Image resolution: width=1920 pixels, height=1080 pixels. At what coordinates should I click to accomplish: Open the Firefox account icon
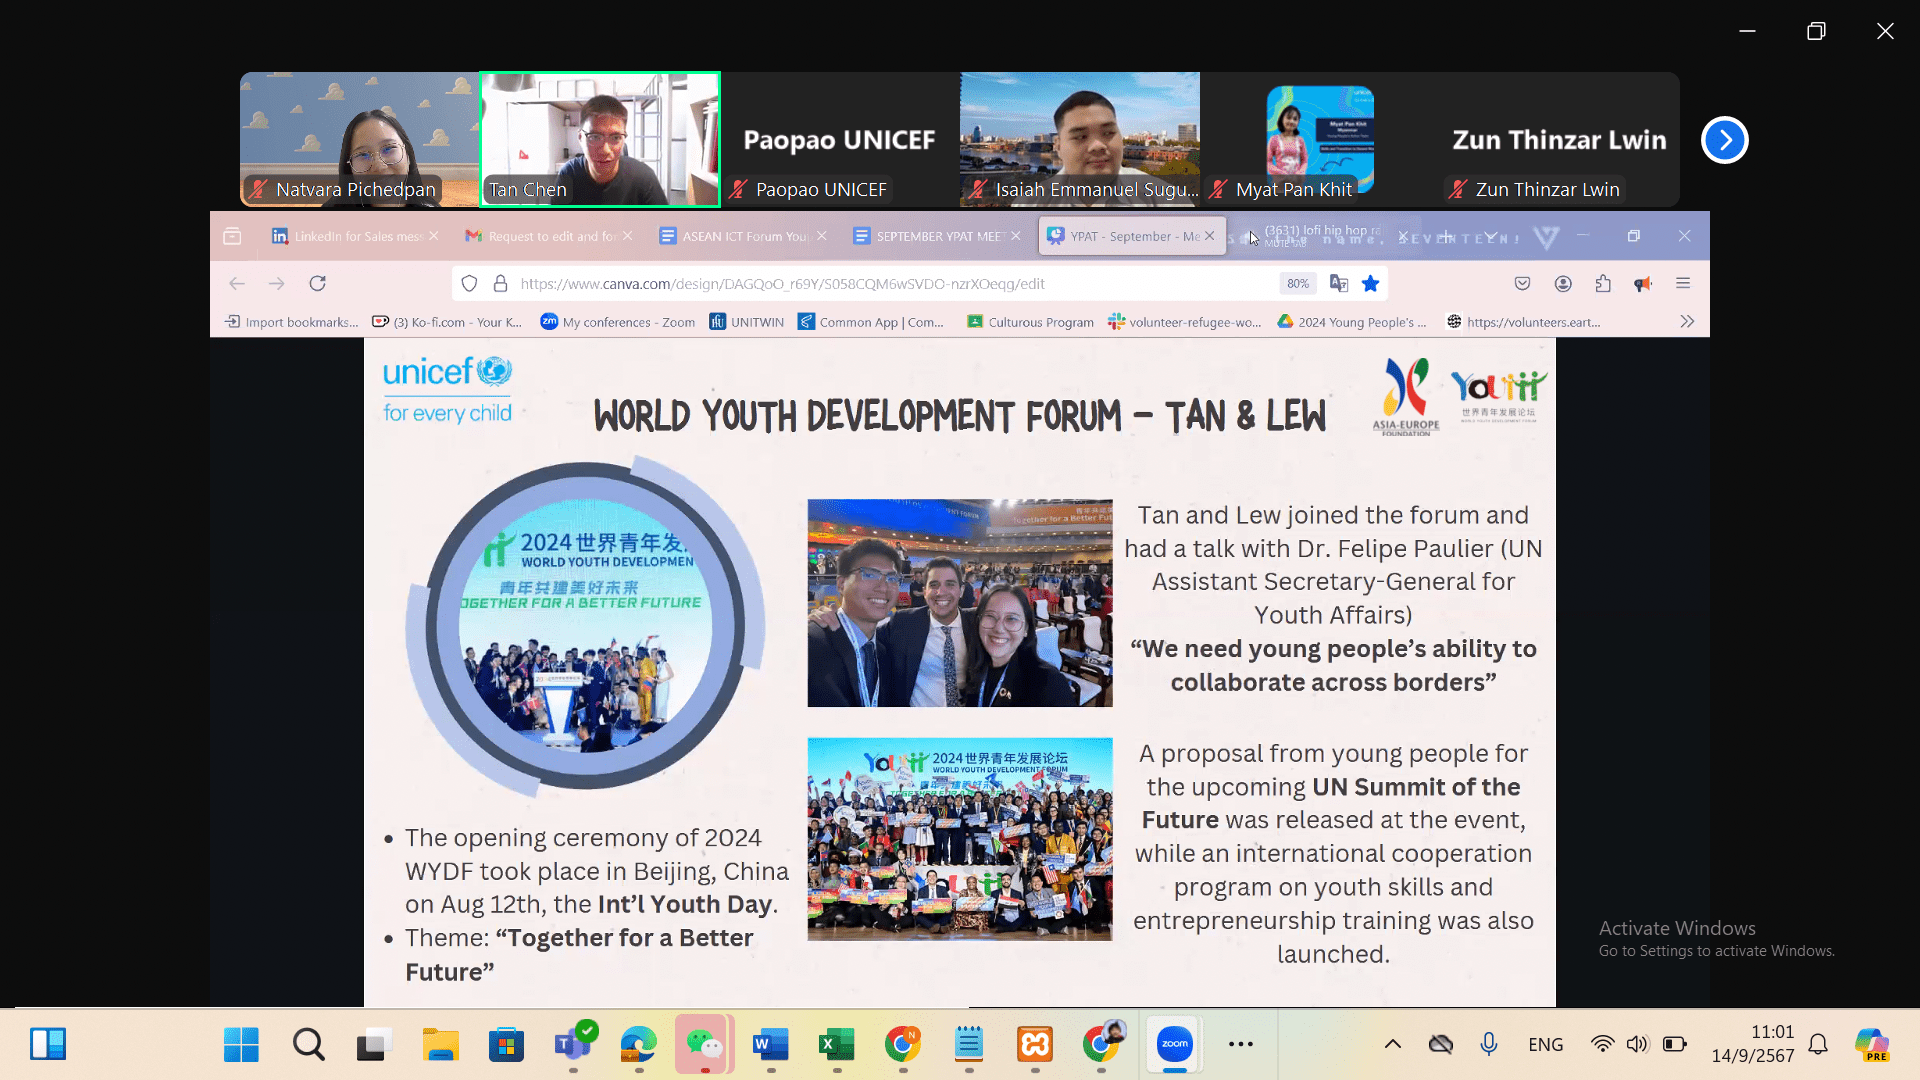click(x=1563, y=284)
